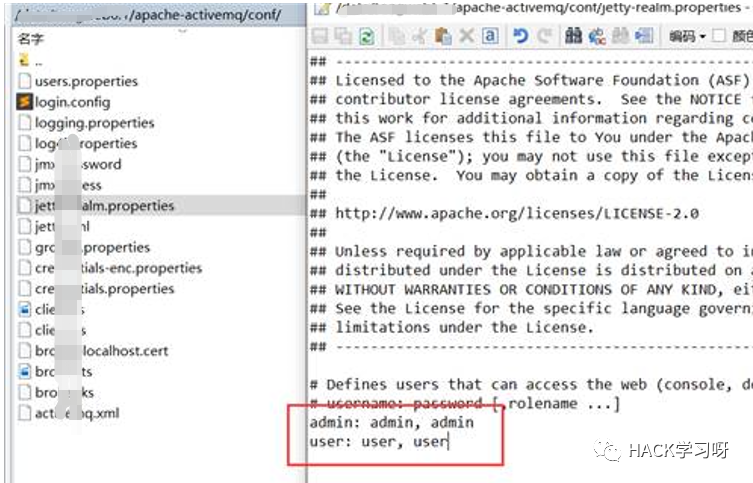Open Find with the binoculars icon
The height and width of the screenshot is (483, 753).
click(573, 36)
